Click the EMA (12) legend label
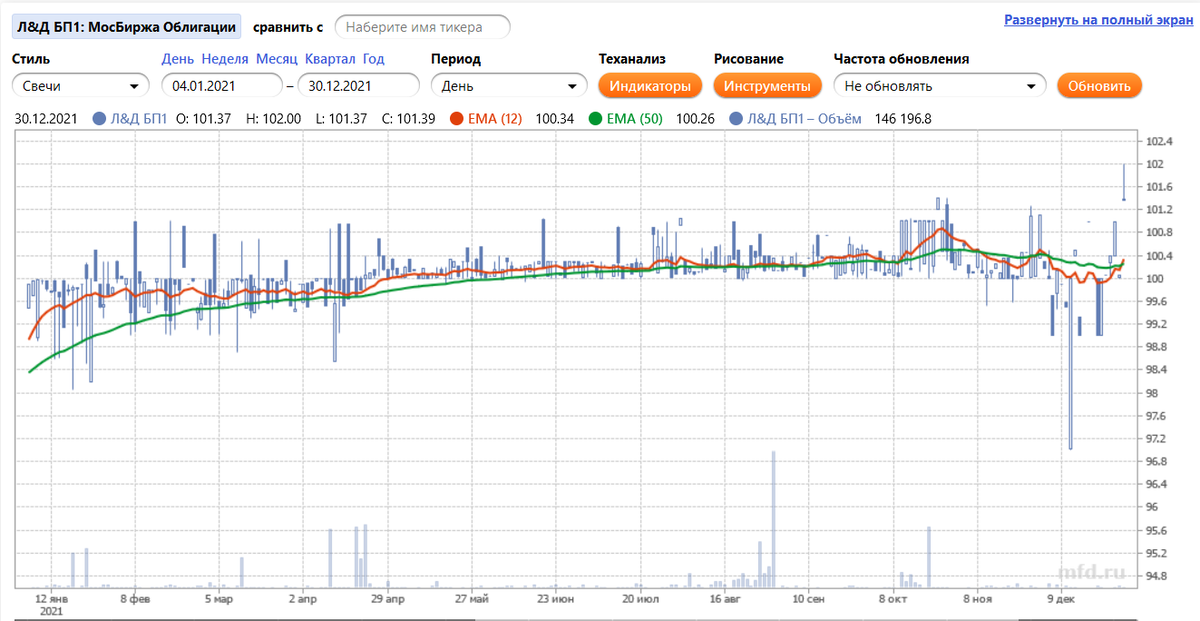 click(495, 119)
